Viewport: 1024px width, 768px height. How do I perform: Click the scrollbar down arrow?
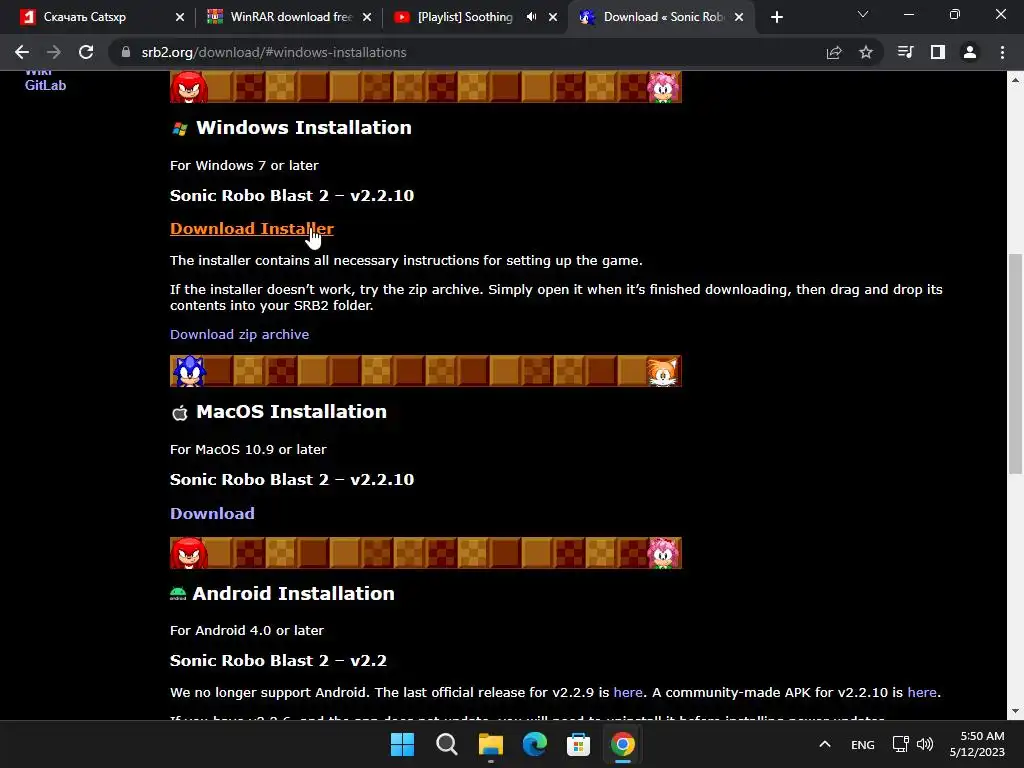coord(1015,711)
